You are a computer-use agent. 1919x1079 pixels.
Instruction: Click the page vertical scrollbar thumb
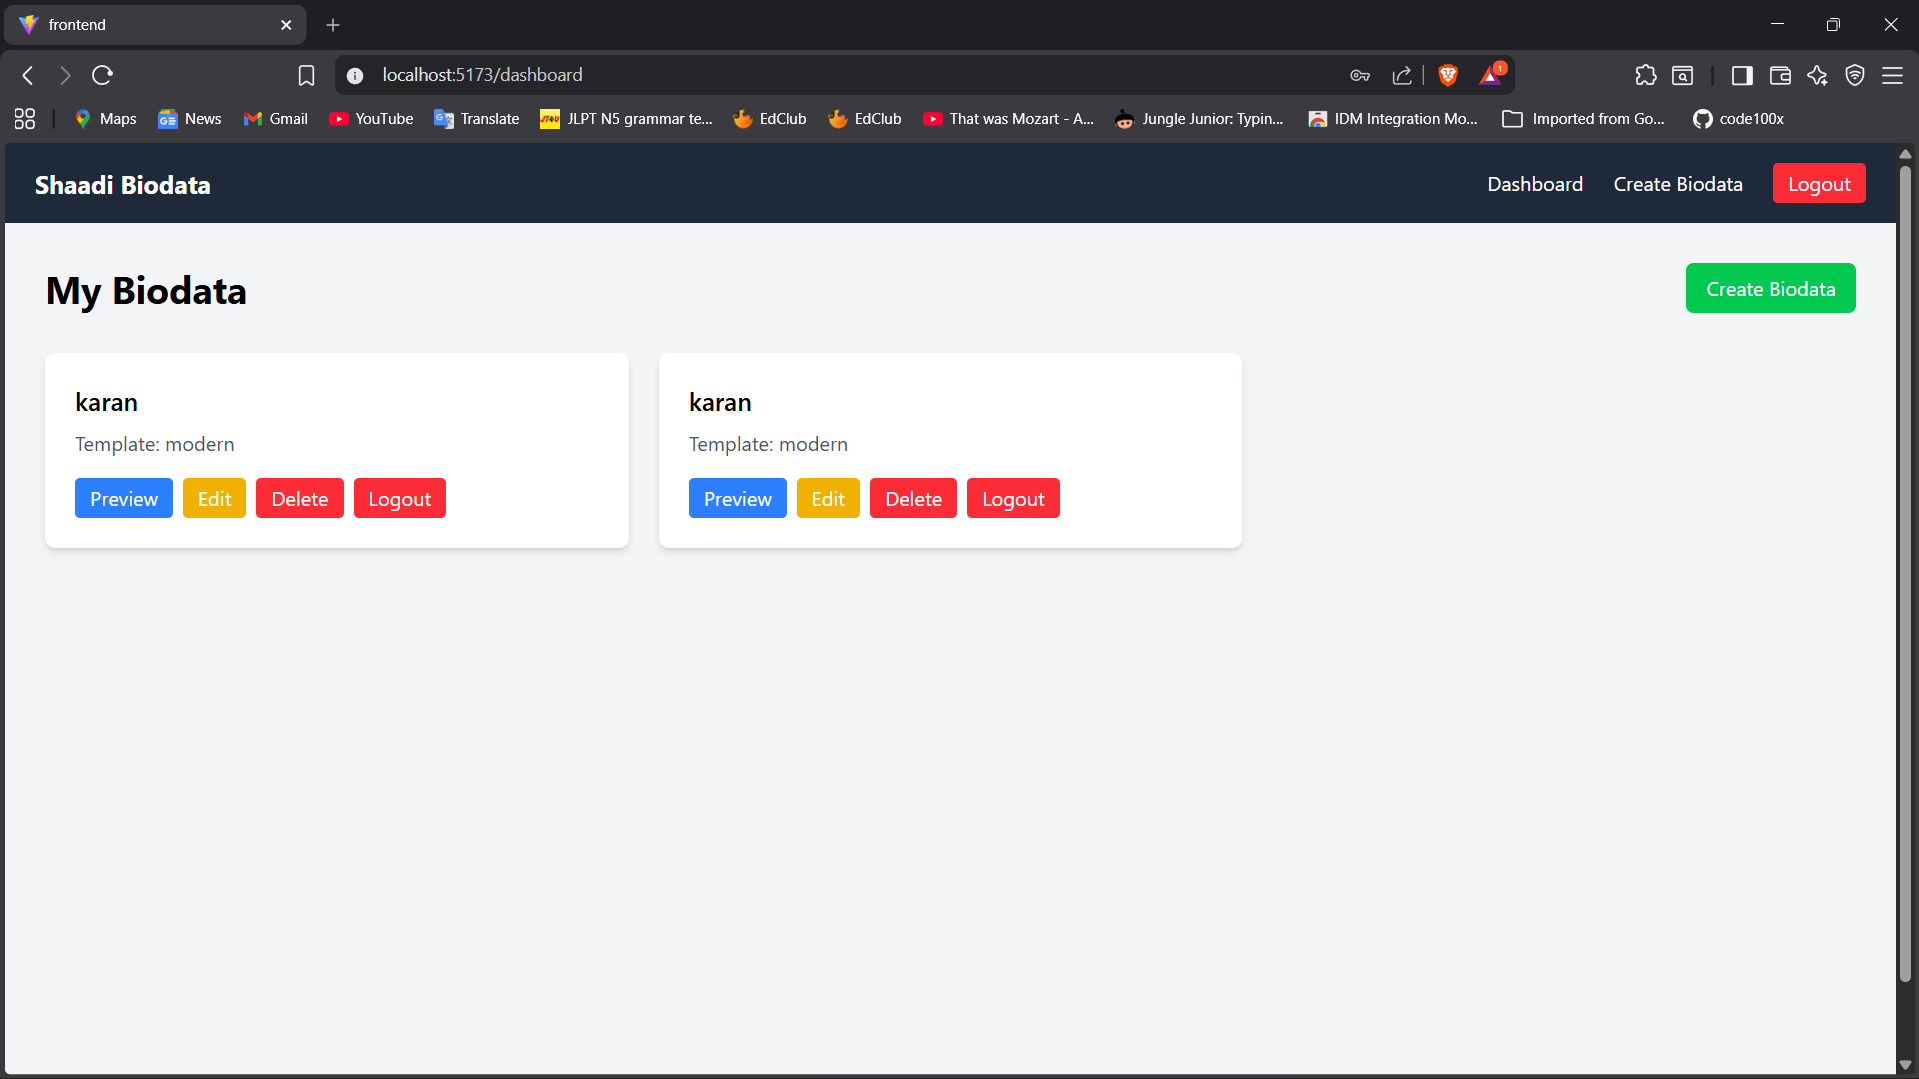click(1905, 574)
